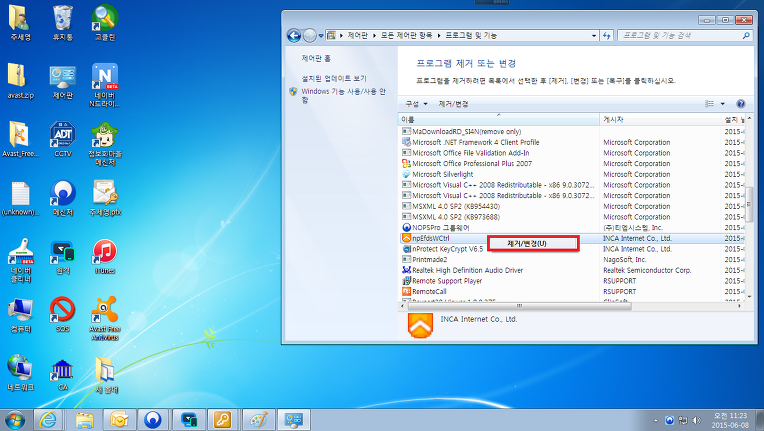Open Internet Explorer from the taskbar

[48, 420]
